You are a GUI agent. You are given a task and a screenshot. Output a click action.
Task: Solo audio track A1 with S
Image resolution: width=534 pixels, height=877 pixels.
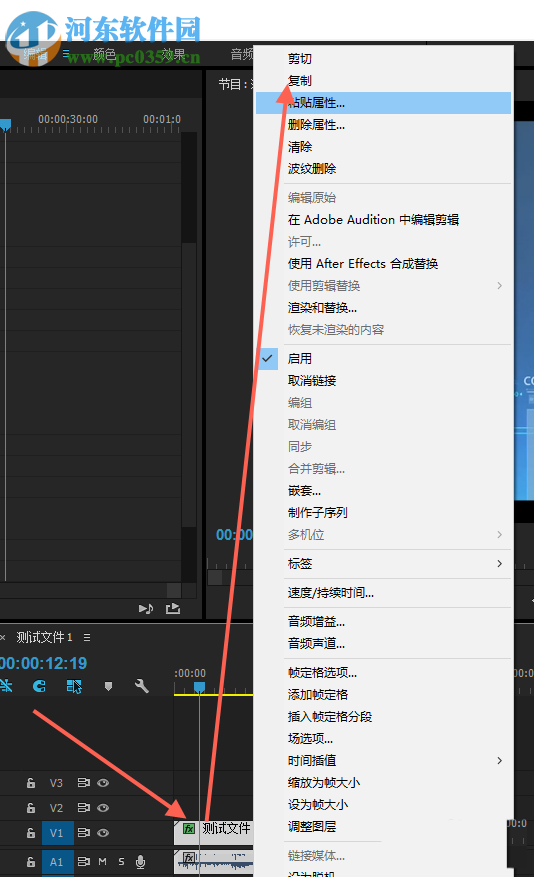point(121,862)
